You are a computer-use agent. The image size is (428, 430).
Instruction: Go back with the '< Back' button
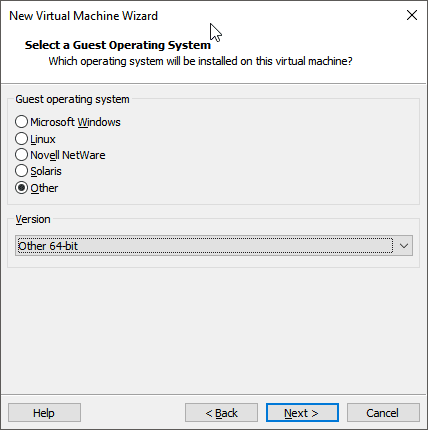tap(221, 413)
